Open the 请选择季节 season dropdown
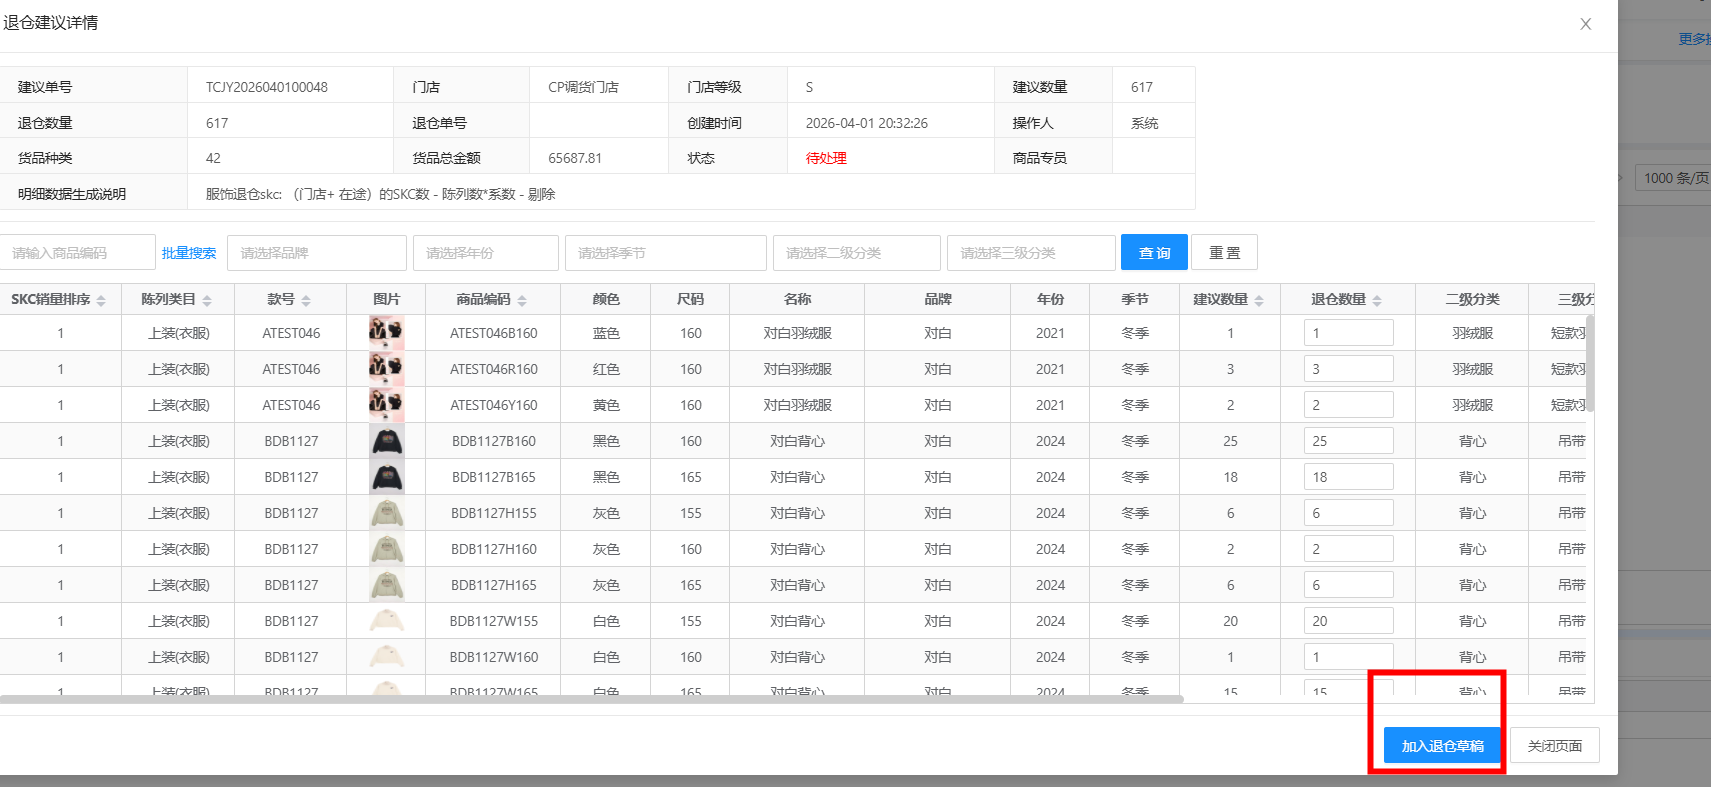1711x787 pixels. (665, 253)
